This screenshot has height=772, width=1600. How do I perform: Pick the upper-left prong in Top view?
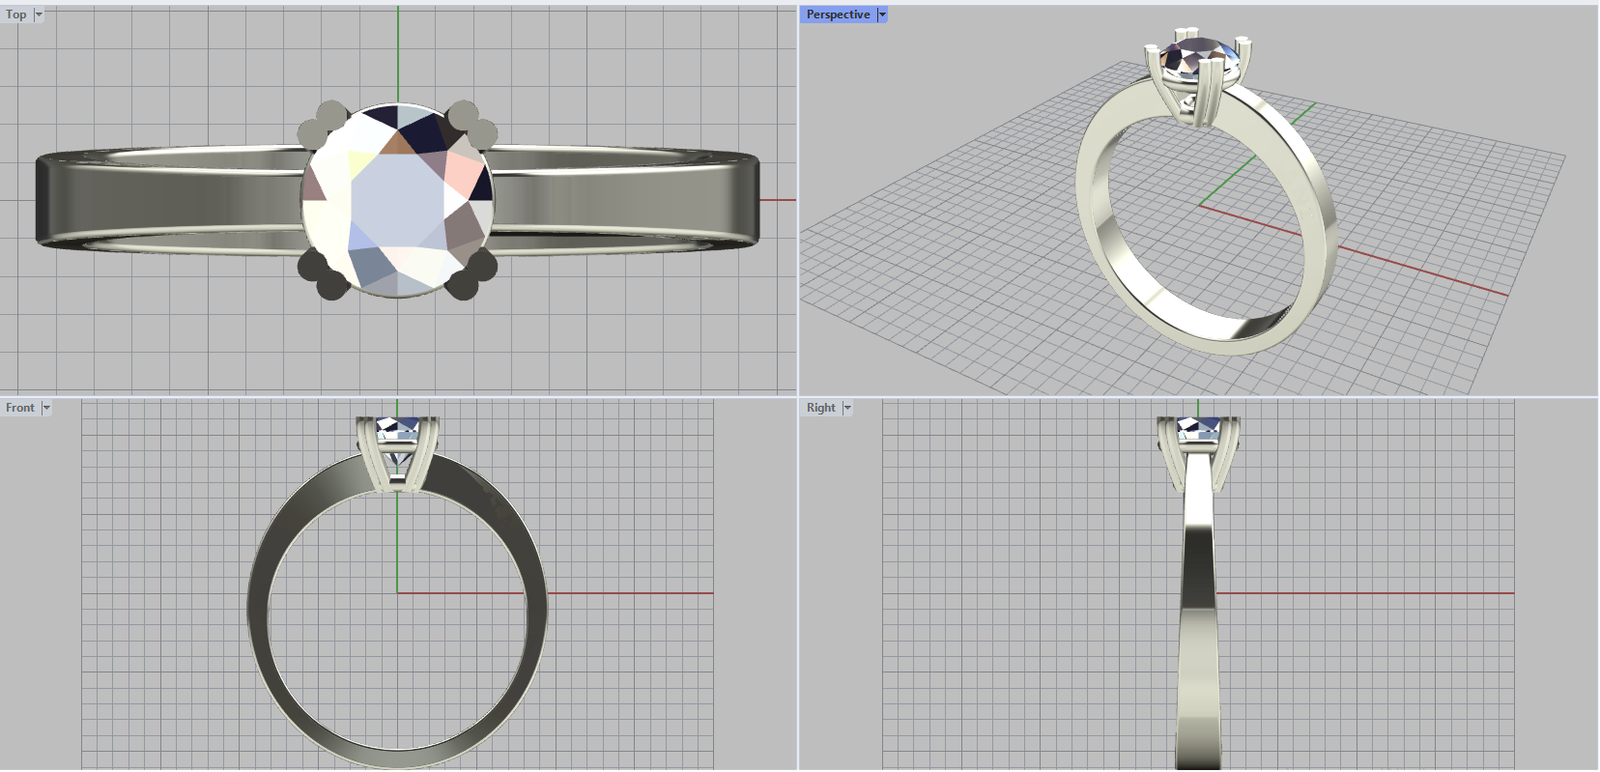click(x=319, y=123)
